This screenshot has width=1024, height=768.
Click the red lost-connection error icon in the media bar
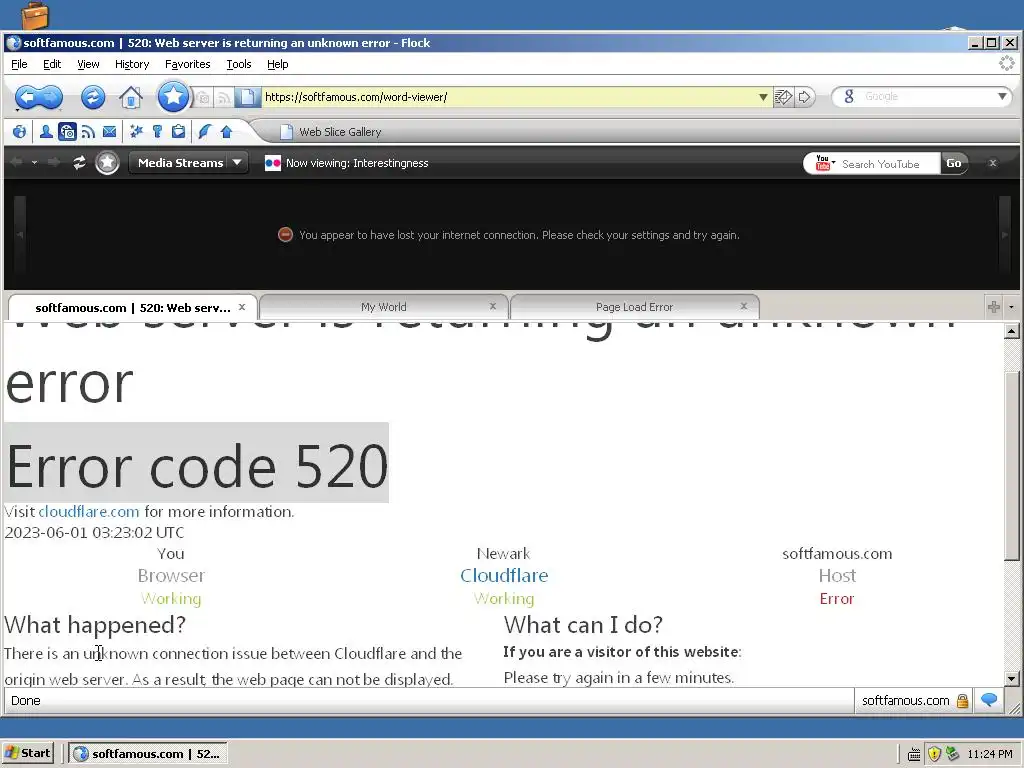pyautogui.click(x=285, y=234)
